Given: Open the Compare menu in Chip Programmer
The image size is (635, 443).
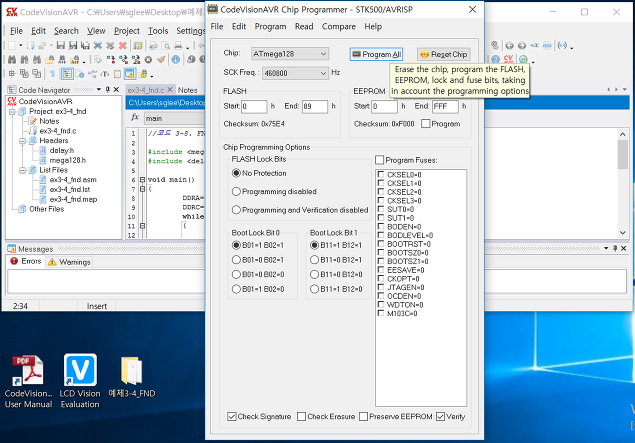Looking at the screenshot, I should click(339, 26).
